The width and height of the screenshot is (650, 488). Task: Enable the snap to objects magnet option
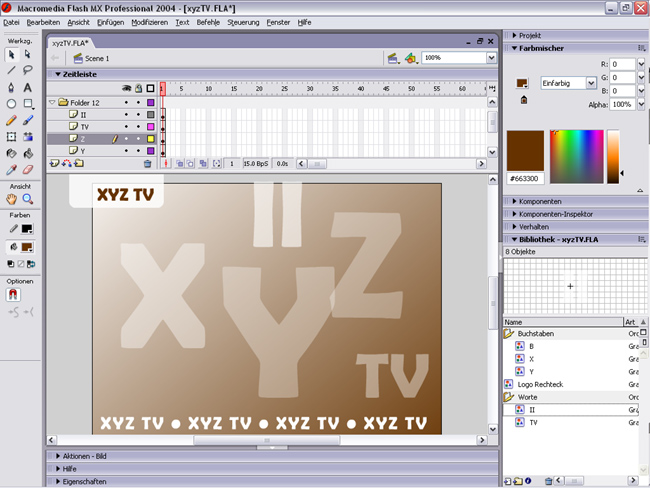tap(13, 295)
